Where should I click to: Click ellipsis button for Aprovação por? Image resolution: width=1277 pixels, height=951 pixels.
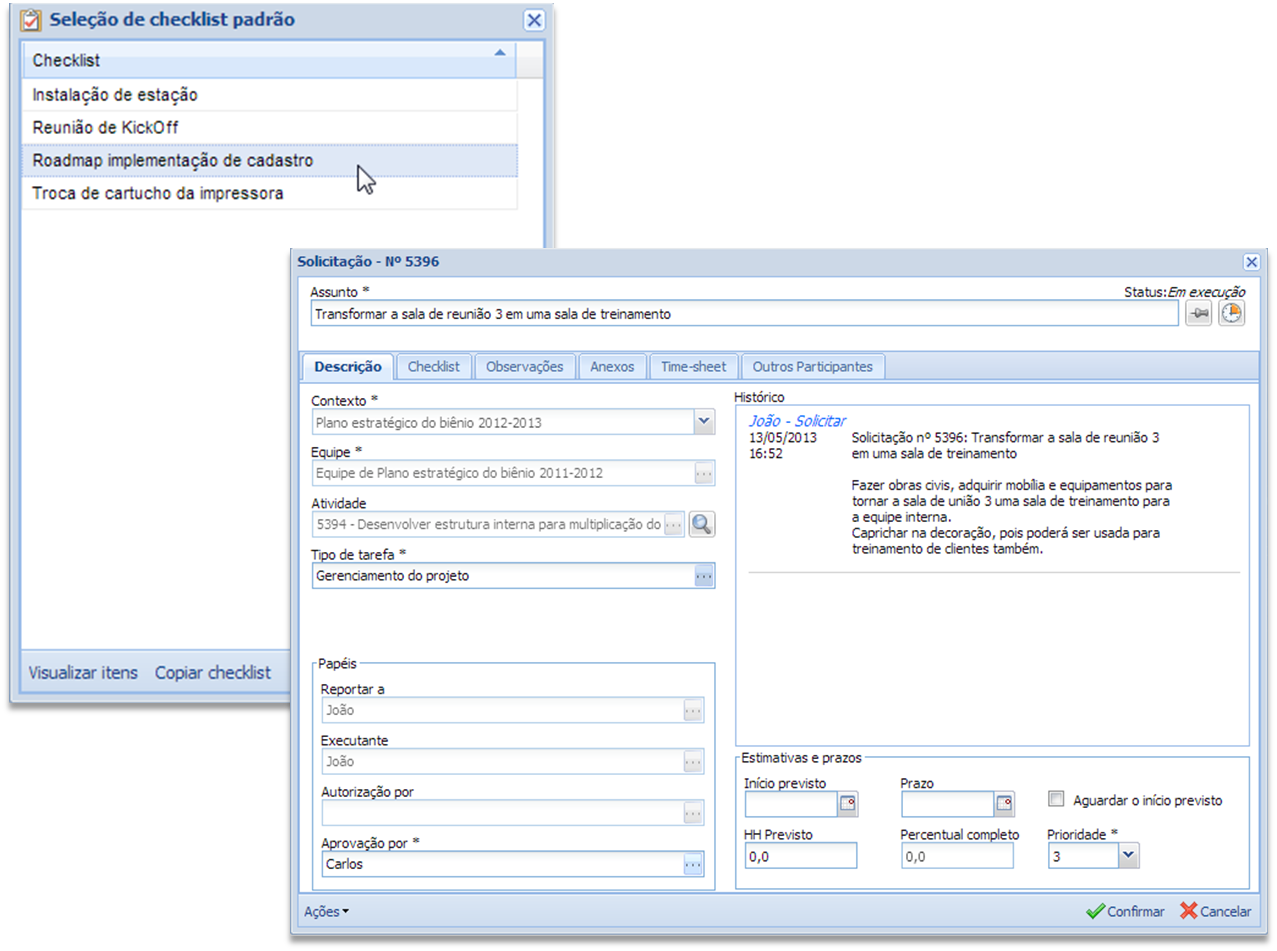click(x=693, y=864)
